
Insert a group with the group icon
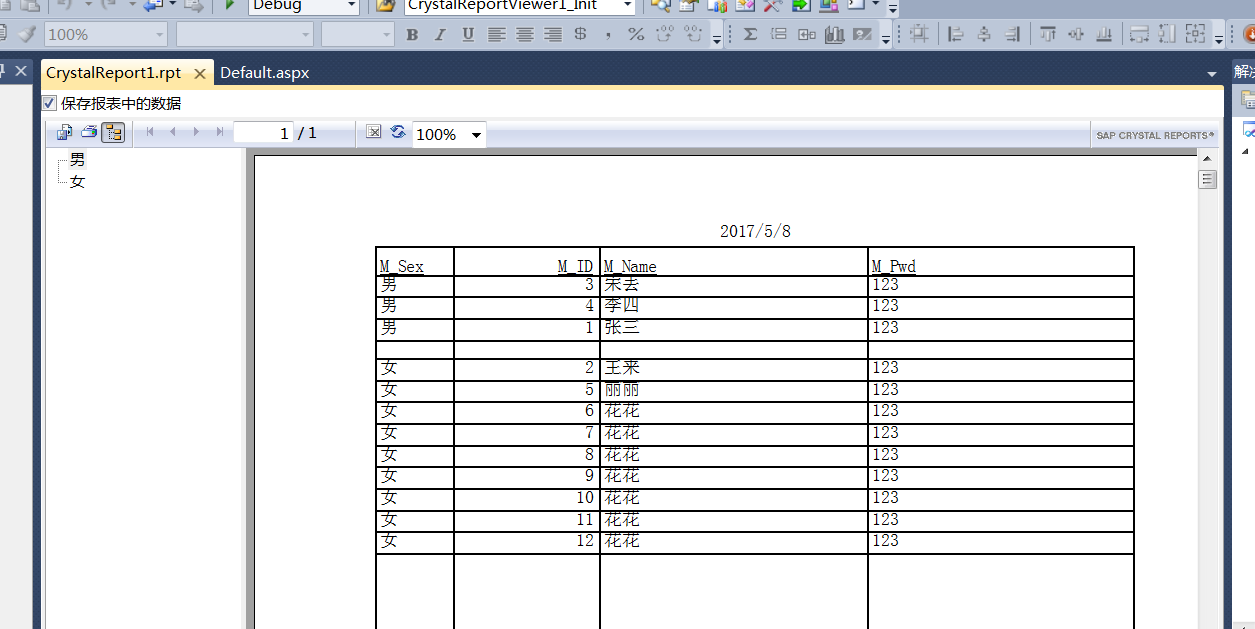[778, 35]
